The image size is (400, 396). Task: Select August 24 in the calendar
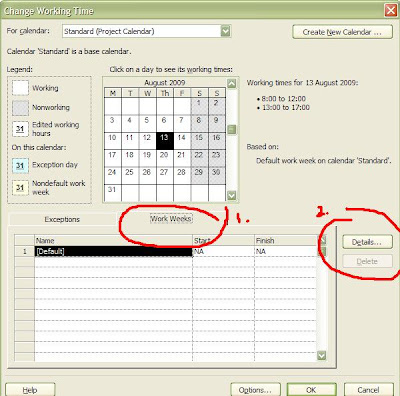(113, 175)
